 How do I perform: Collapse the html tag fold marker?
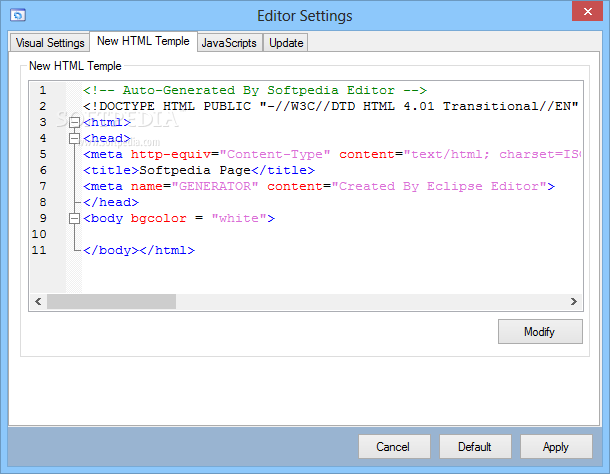(x=74, y=122)
